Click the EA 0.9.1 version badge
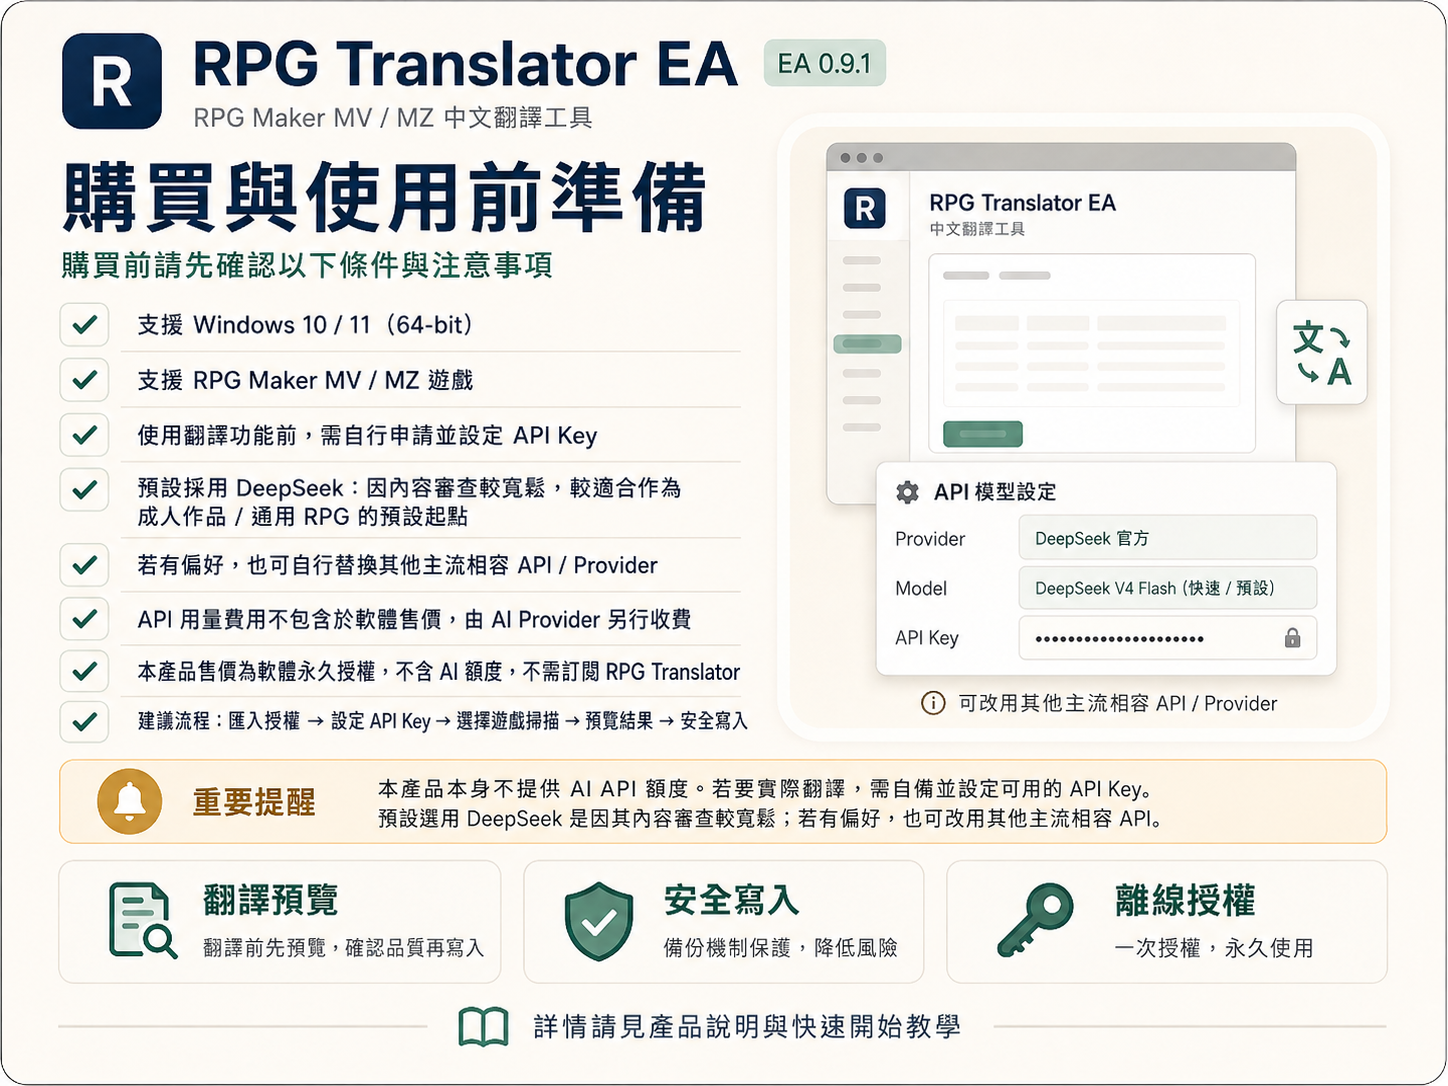 [x=824, y=64]
